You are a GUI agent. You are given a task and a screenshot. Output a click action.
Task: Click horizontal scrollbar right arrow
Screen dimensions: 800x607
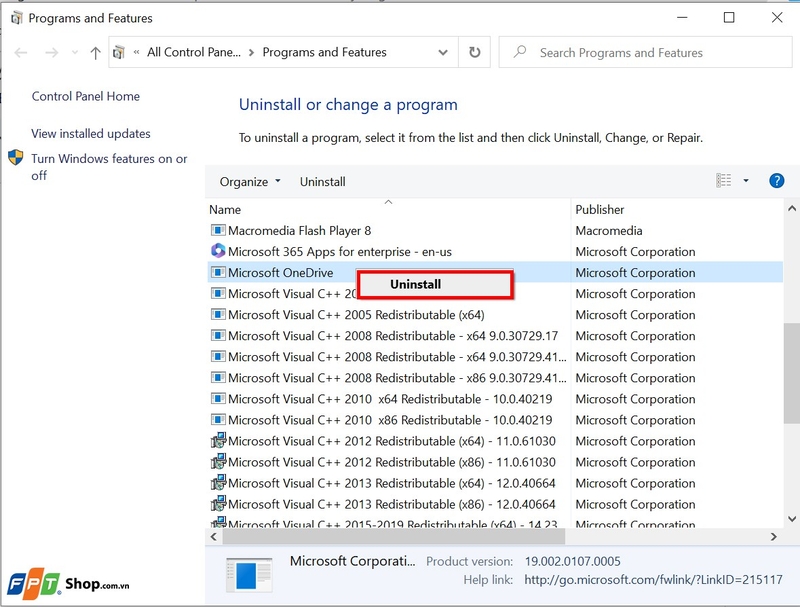point(773,537)
